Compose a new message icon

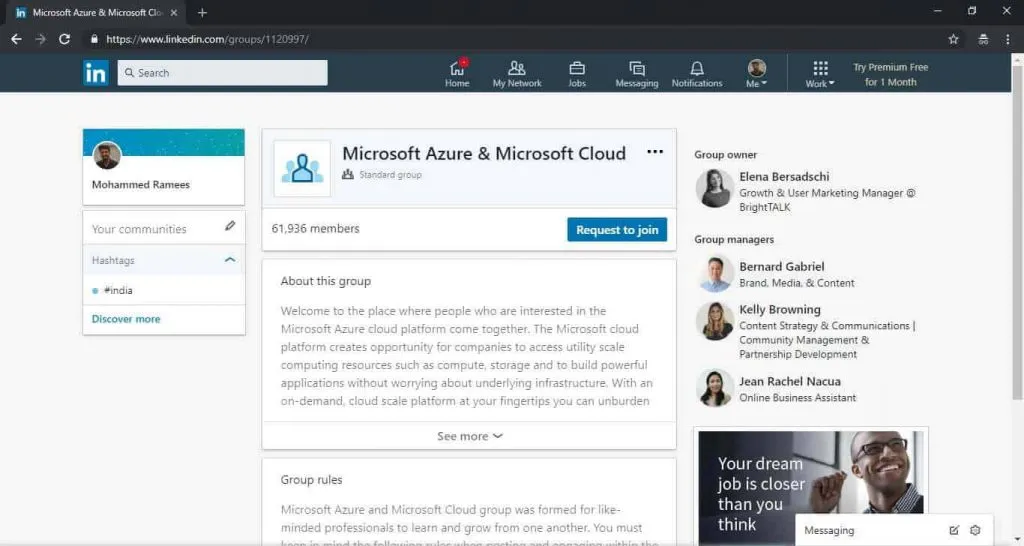coord(954,530)
